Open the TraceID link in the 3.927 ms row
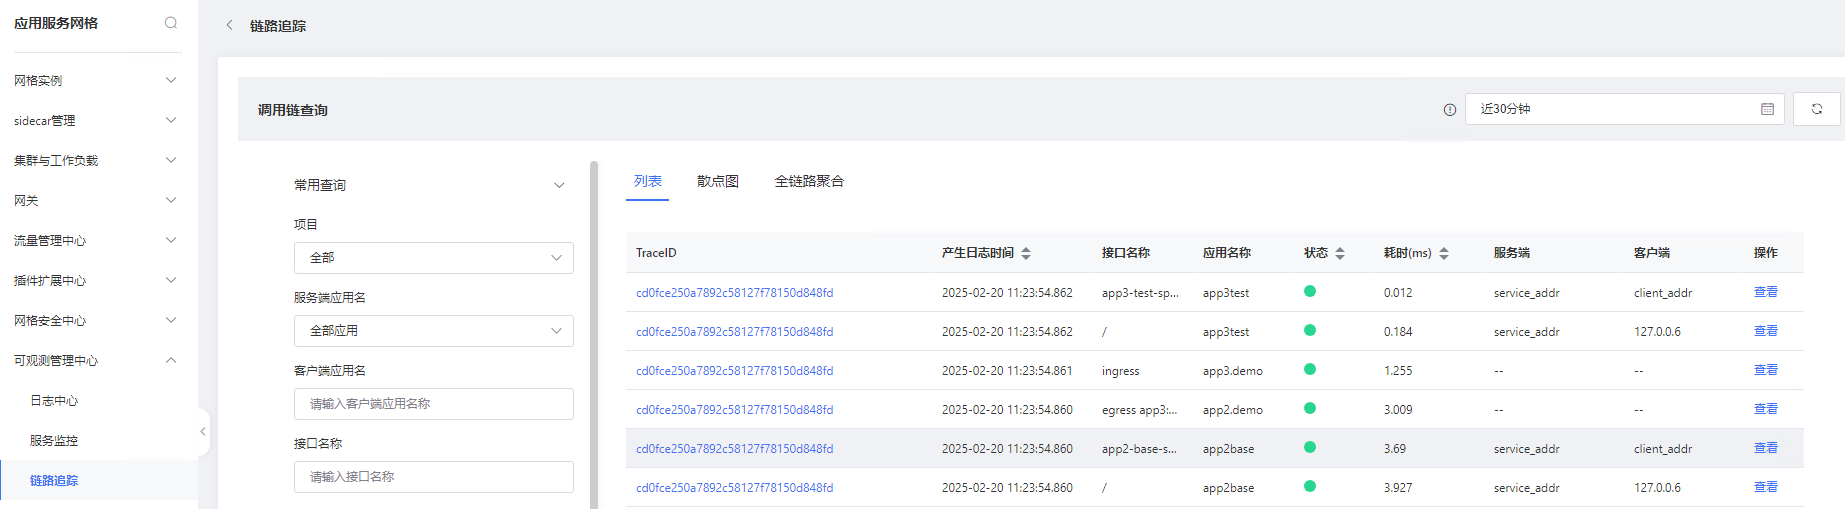Viewport: 1845px width, 509px height. click(735, 488)
